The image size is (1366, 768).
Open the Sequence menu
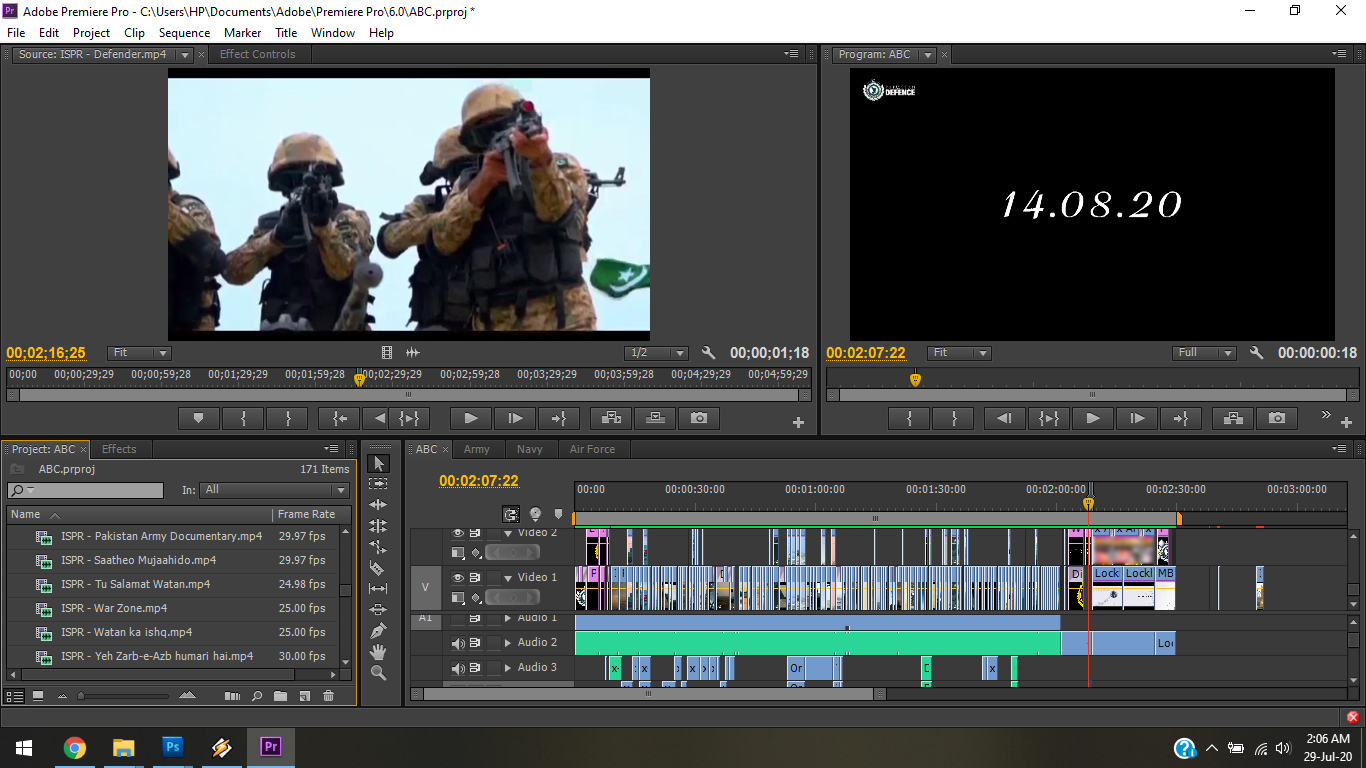pos(184,32)
